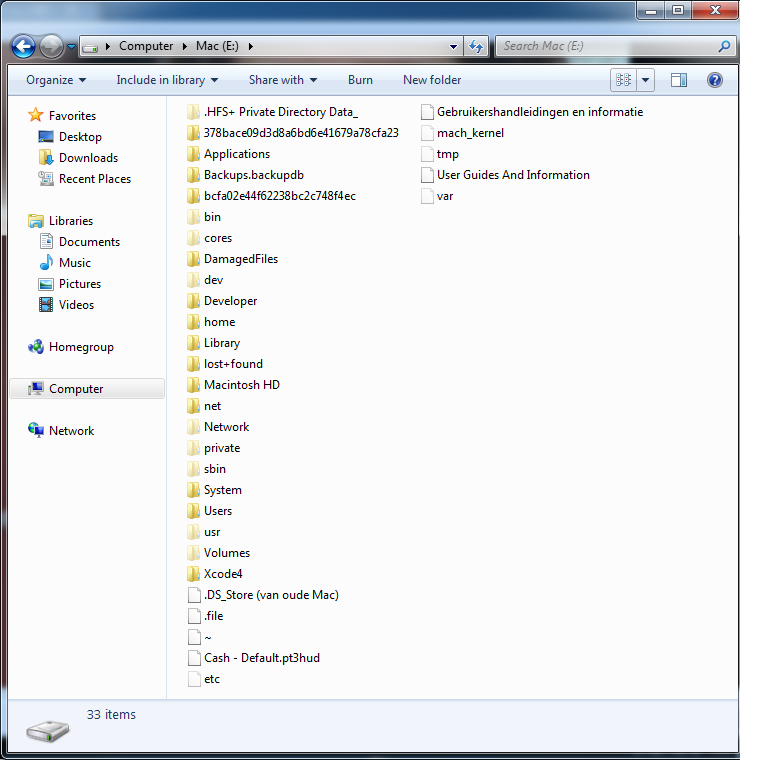Select the DamagedFiles folder icon

[193, 259]
